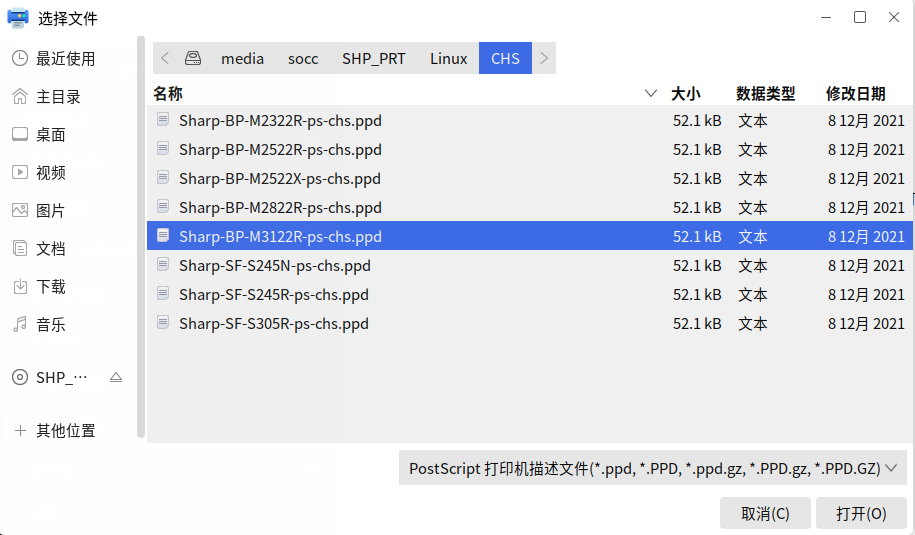This screenshot has width=915, height=535.
Task: Maximize the file chooser window
Action: (860, 18)
